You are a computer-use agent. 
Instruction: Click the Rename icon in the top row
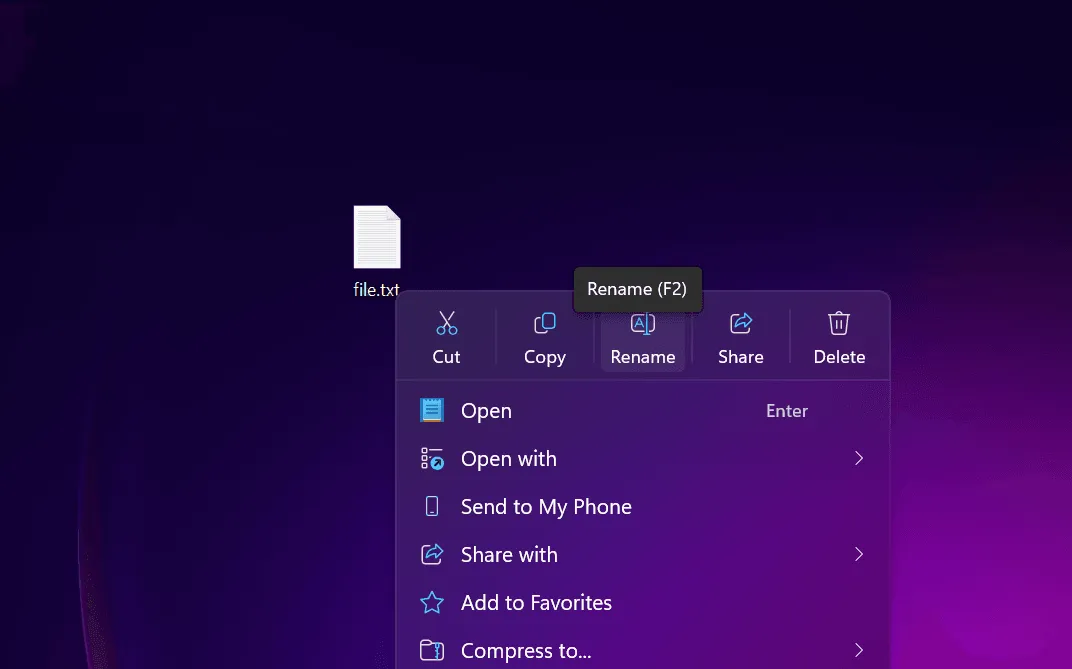pos(642,323)
